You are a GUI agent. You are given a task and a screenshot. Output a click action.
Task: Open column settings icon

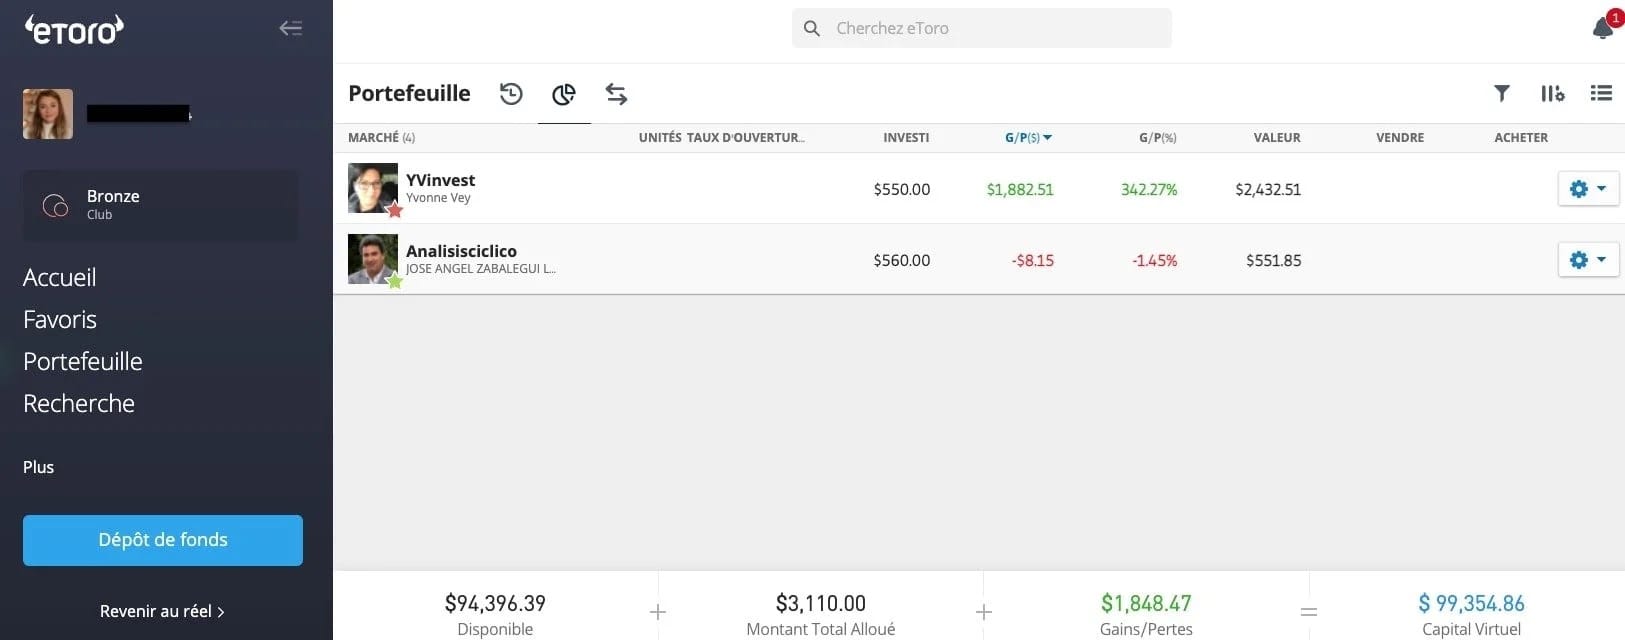click(x=1552, y=93)
